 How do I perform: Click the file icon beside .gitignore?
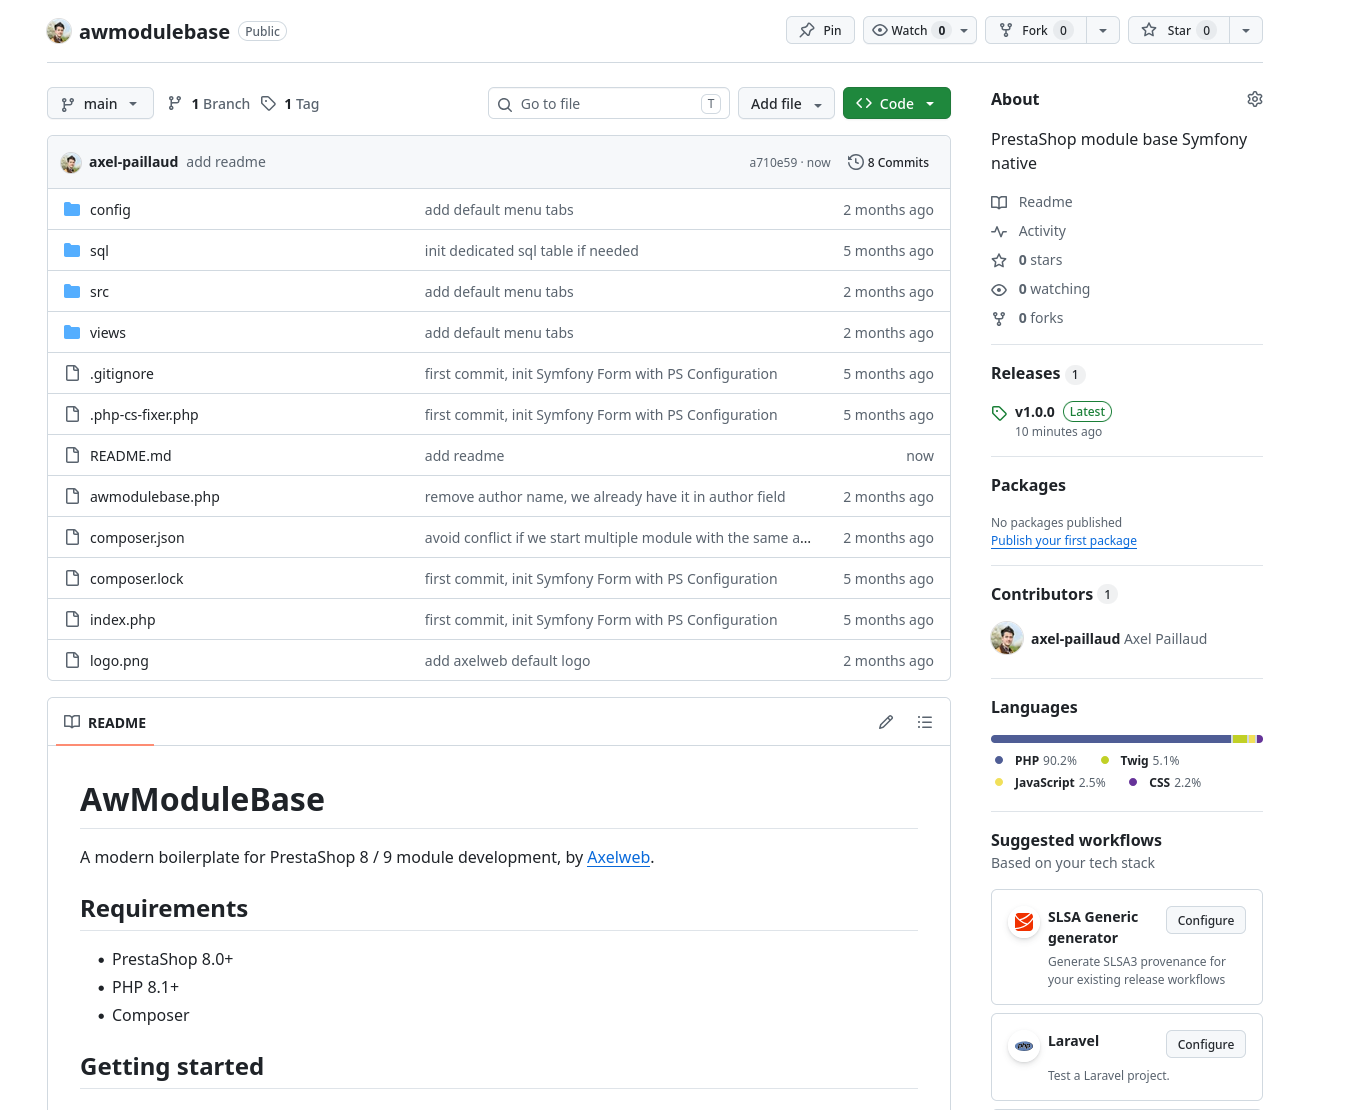tap(72, 373)
